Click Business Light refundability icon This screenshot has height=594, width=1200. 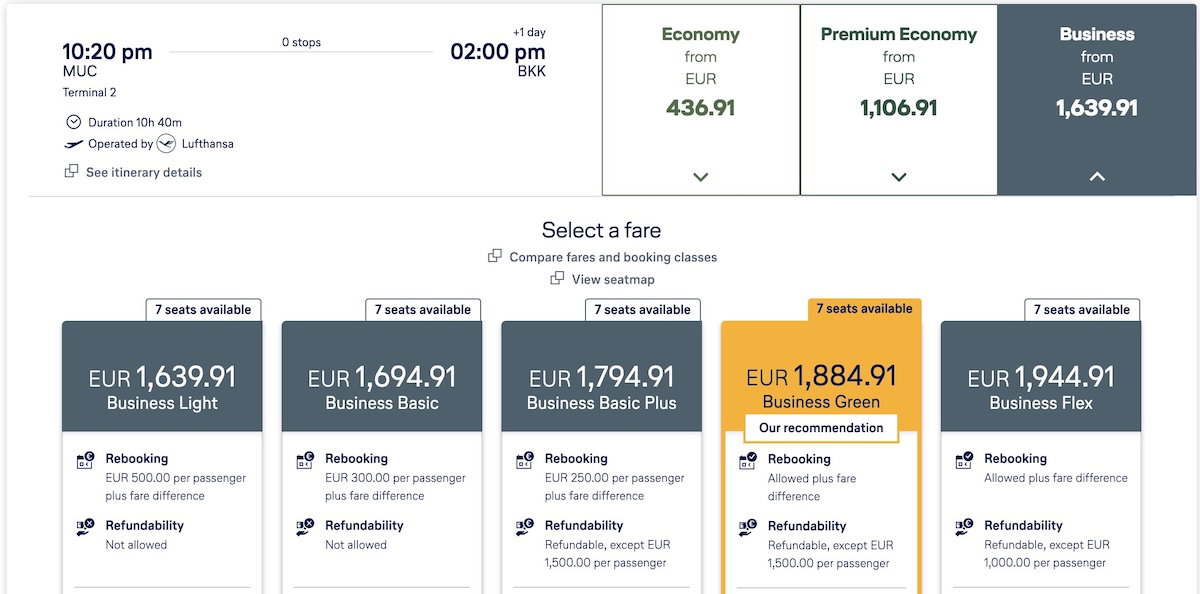coord(86,527)
